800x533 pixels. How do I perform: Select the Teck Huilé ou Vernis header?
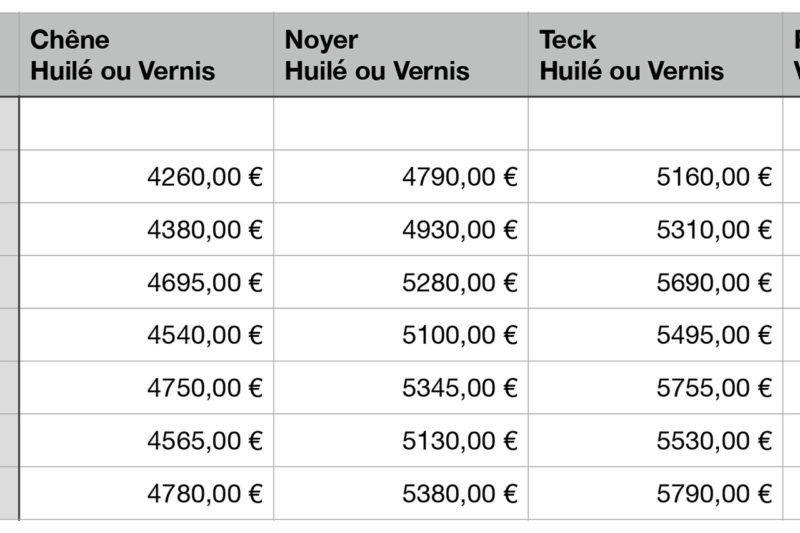pyautogui.click(x=655, y=56)
